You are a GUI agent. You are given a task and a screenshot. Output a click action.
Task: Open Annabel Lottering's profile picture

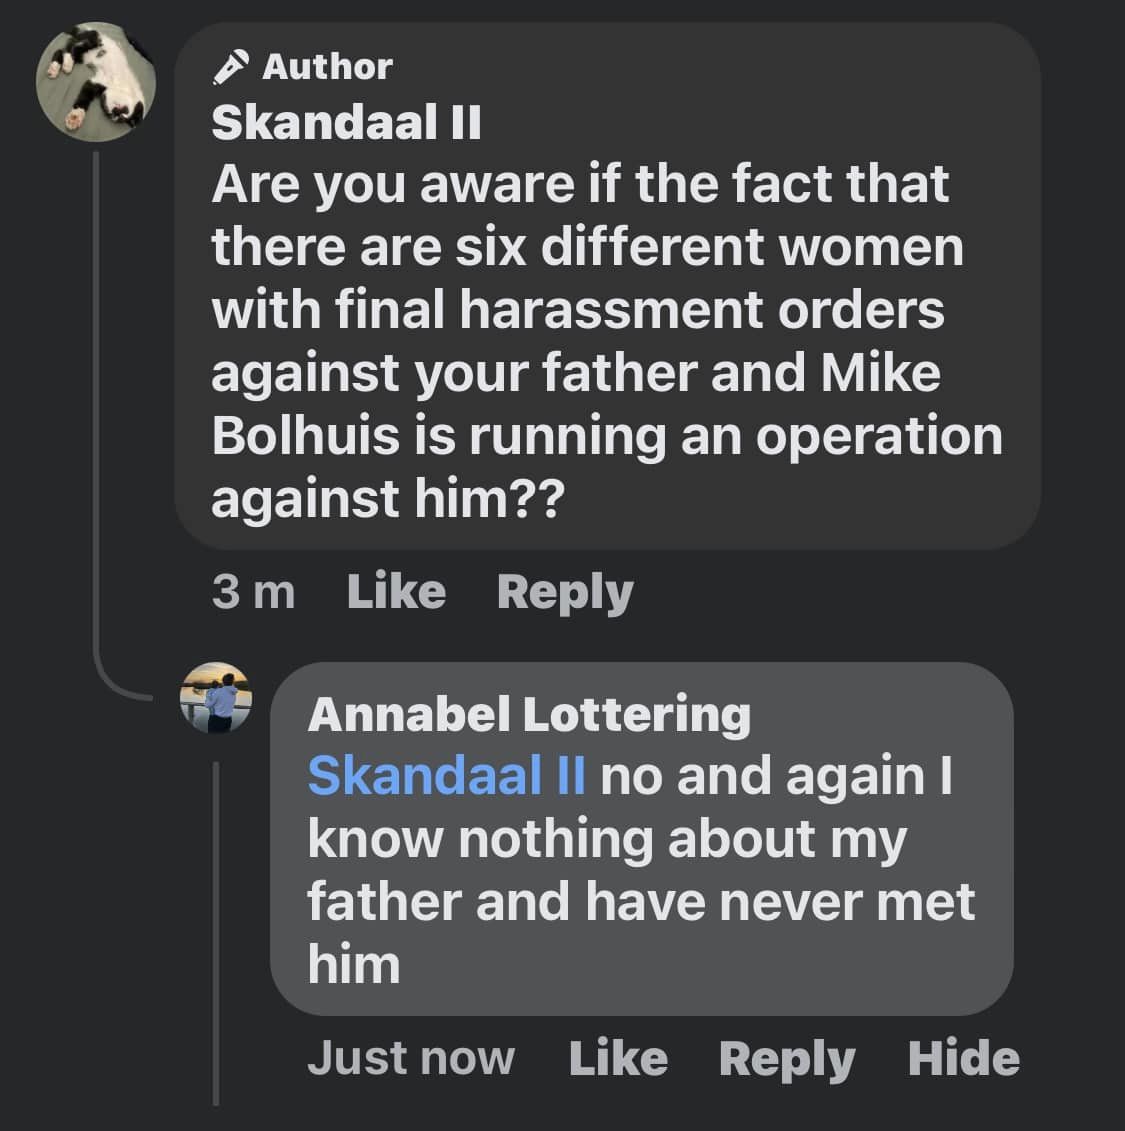[216, 697]
